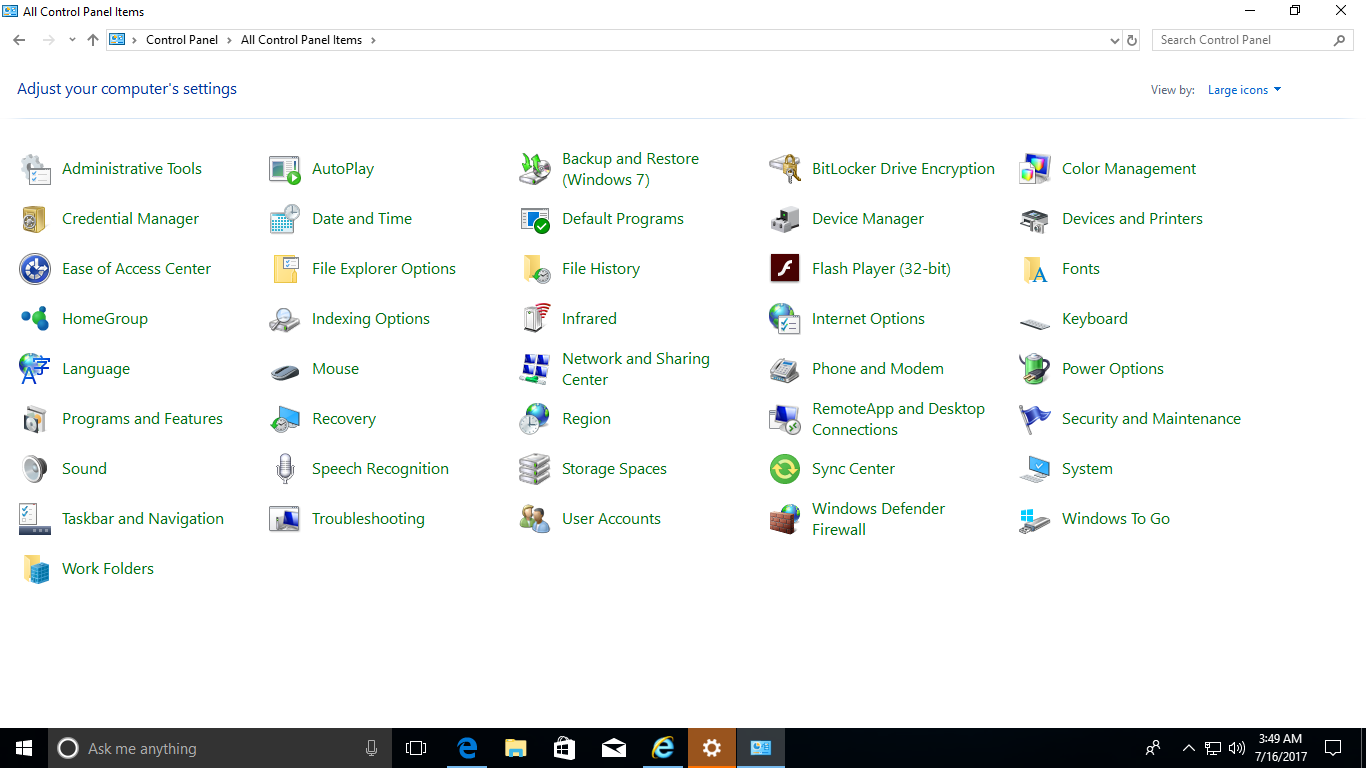
Task: Open Task View on the taskbar
Action: click(x=416, y=748)
